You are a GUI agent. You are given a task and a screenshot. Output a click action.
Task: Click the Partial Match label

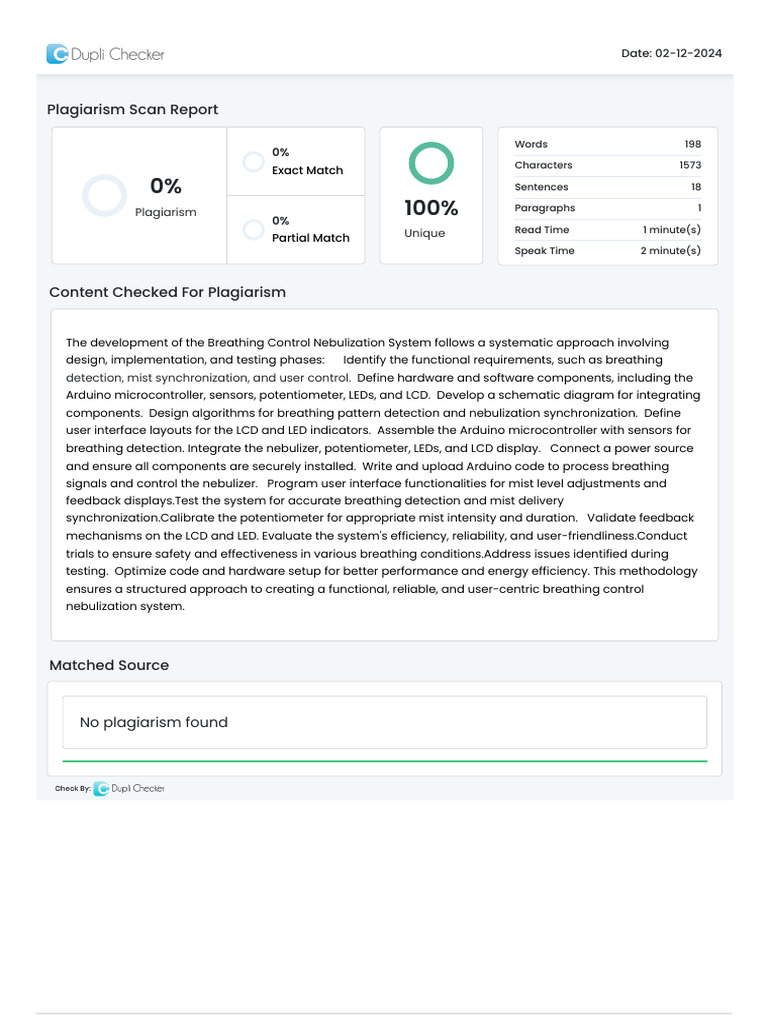(x=311, y=238)
